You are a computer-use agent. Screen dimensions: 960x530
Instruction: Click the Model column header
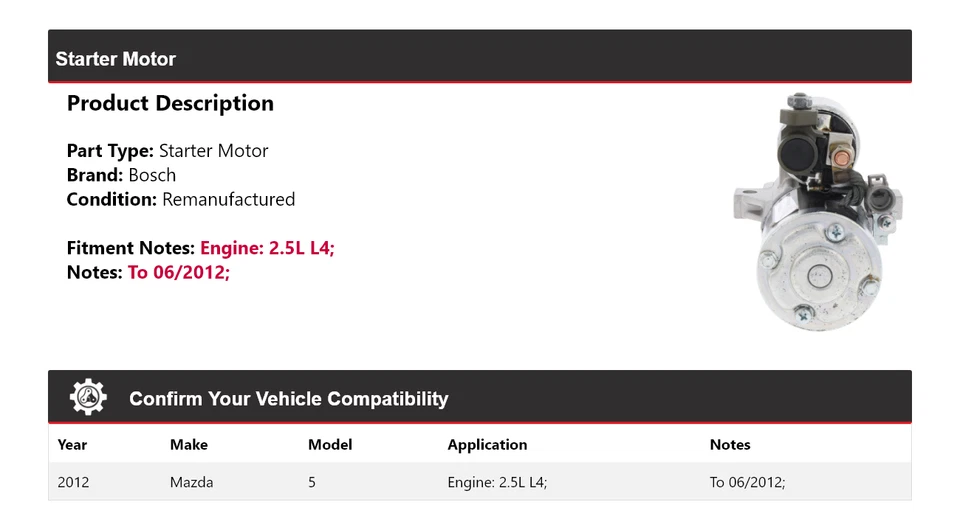coord(330,445)
